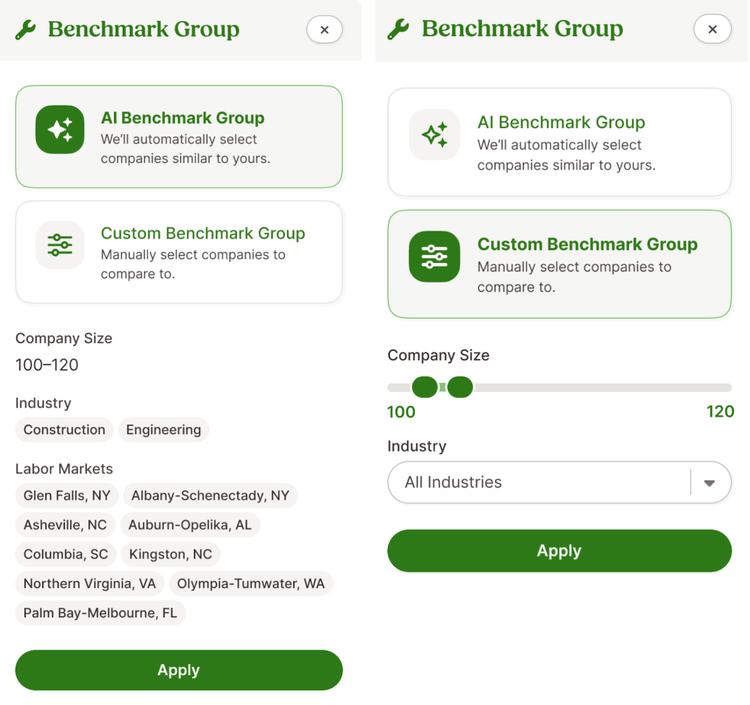Apply the custom benchmark group settings
This screenshot has height=705, width=750.
coord(559,551)
